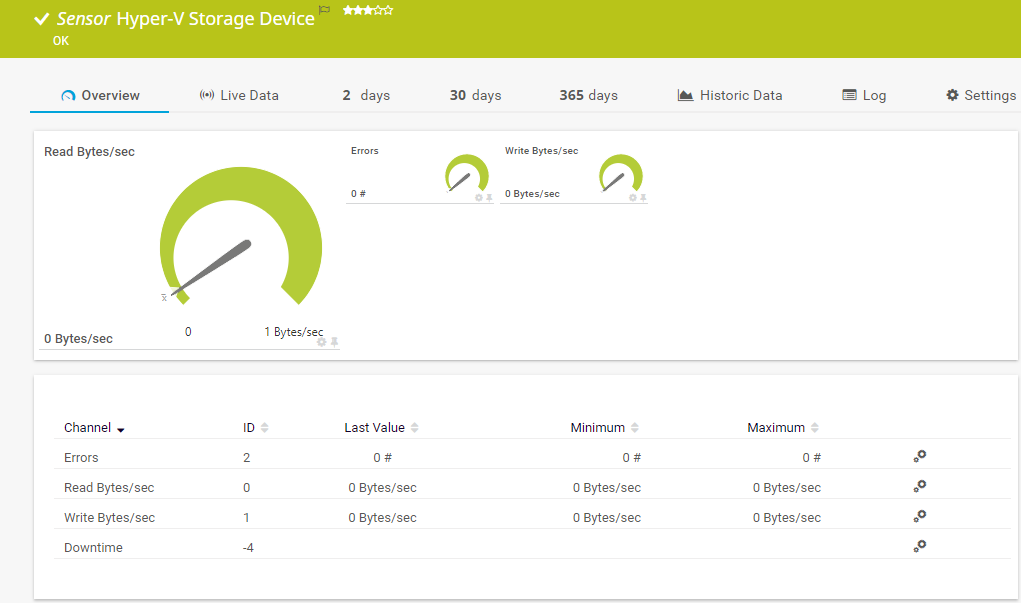
Task: Edit Write Bytes/sec channel settings in table
Action: pos(919,516)
